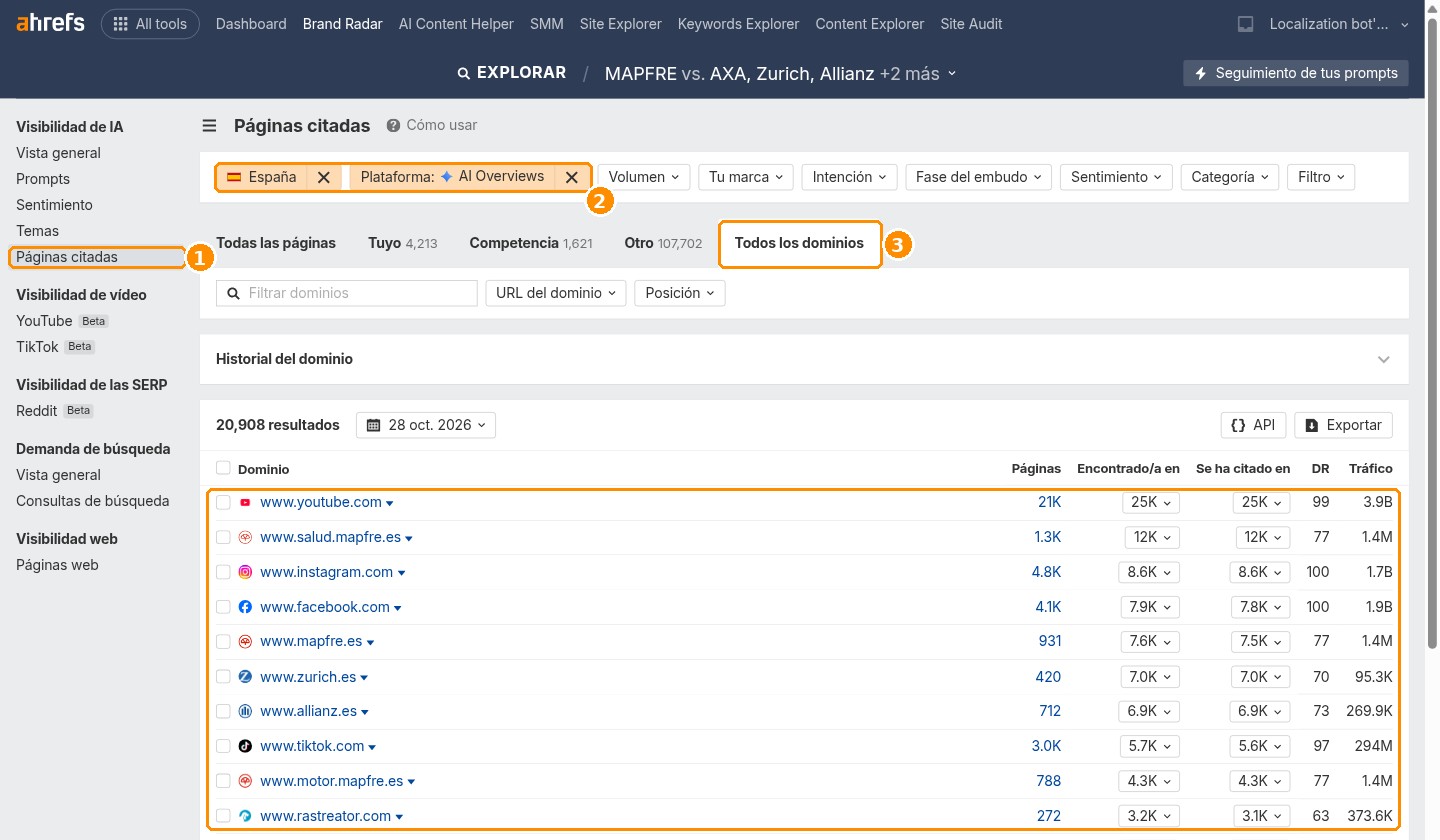
Task: Open Site Explorer in the top navigation
Action: click(x=621, y=24)
